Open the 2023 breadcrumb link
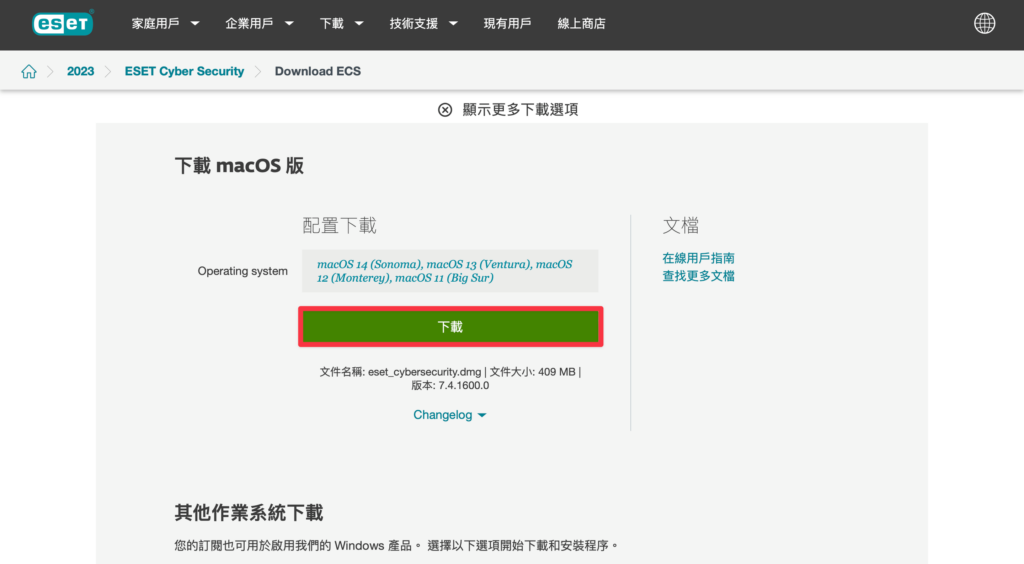 tap(80, 71)
